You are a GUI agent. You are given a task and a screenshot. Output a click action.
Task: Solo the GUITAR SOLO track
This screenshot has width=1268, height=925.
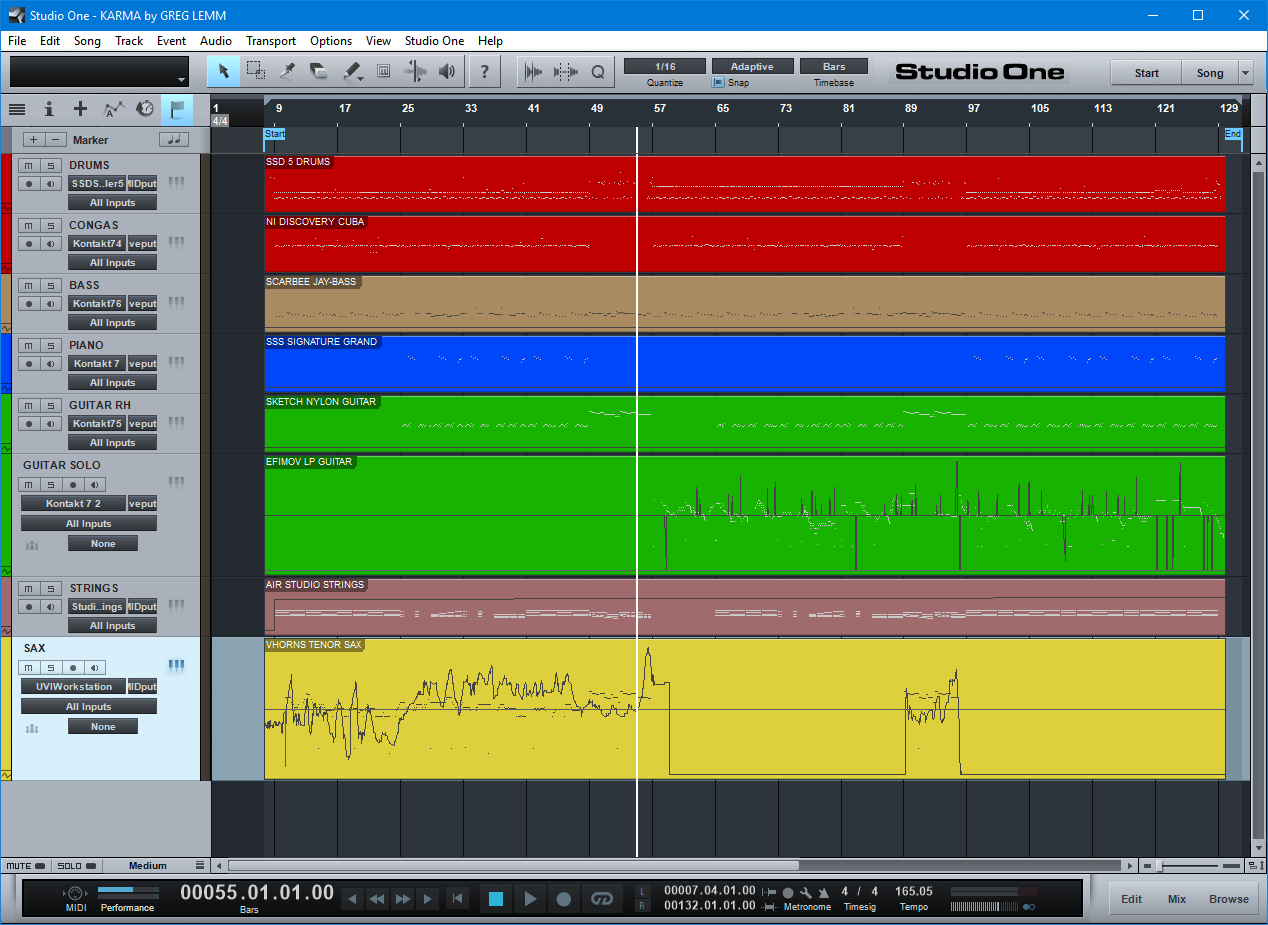click(50, 485)
